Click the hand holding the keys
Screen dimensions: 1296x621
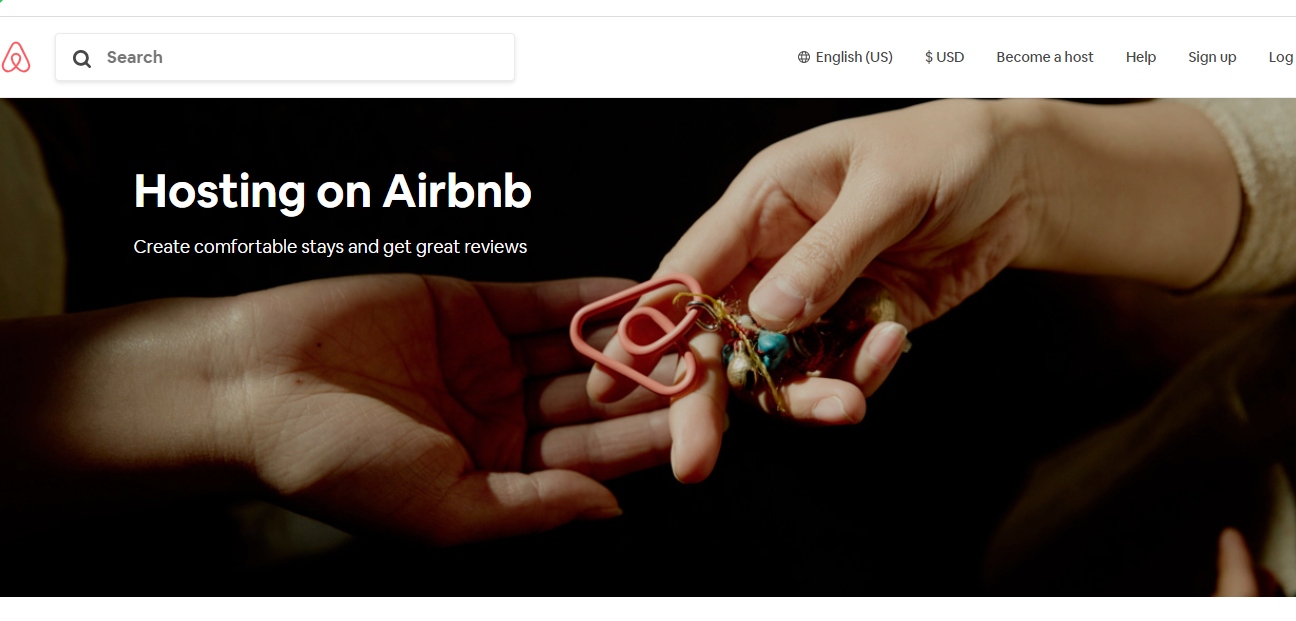coord(850,250)
